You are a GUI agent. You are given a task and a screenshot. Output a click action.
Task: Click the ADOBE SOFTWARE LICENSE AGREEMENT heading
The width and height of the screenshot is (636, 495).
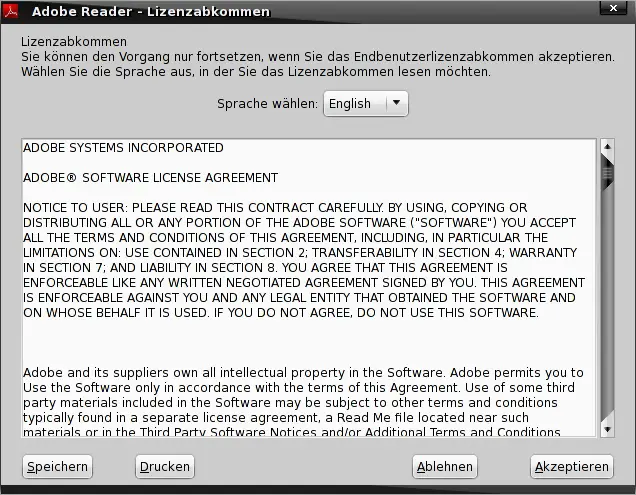[x=150, y=178]
